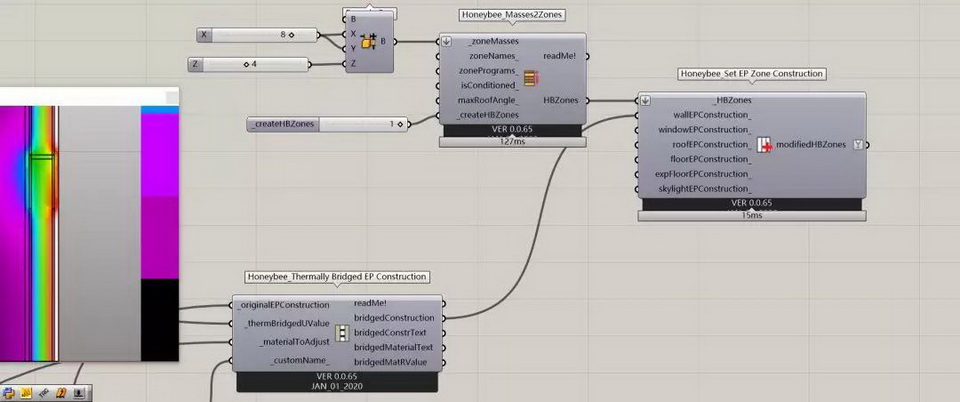Click the Z number slider handle
This screenshot has width=960, height=402.
pyautogui.click(x=246, y=65)
